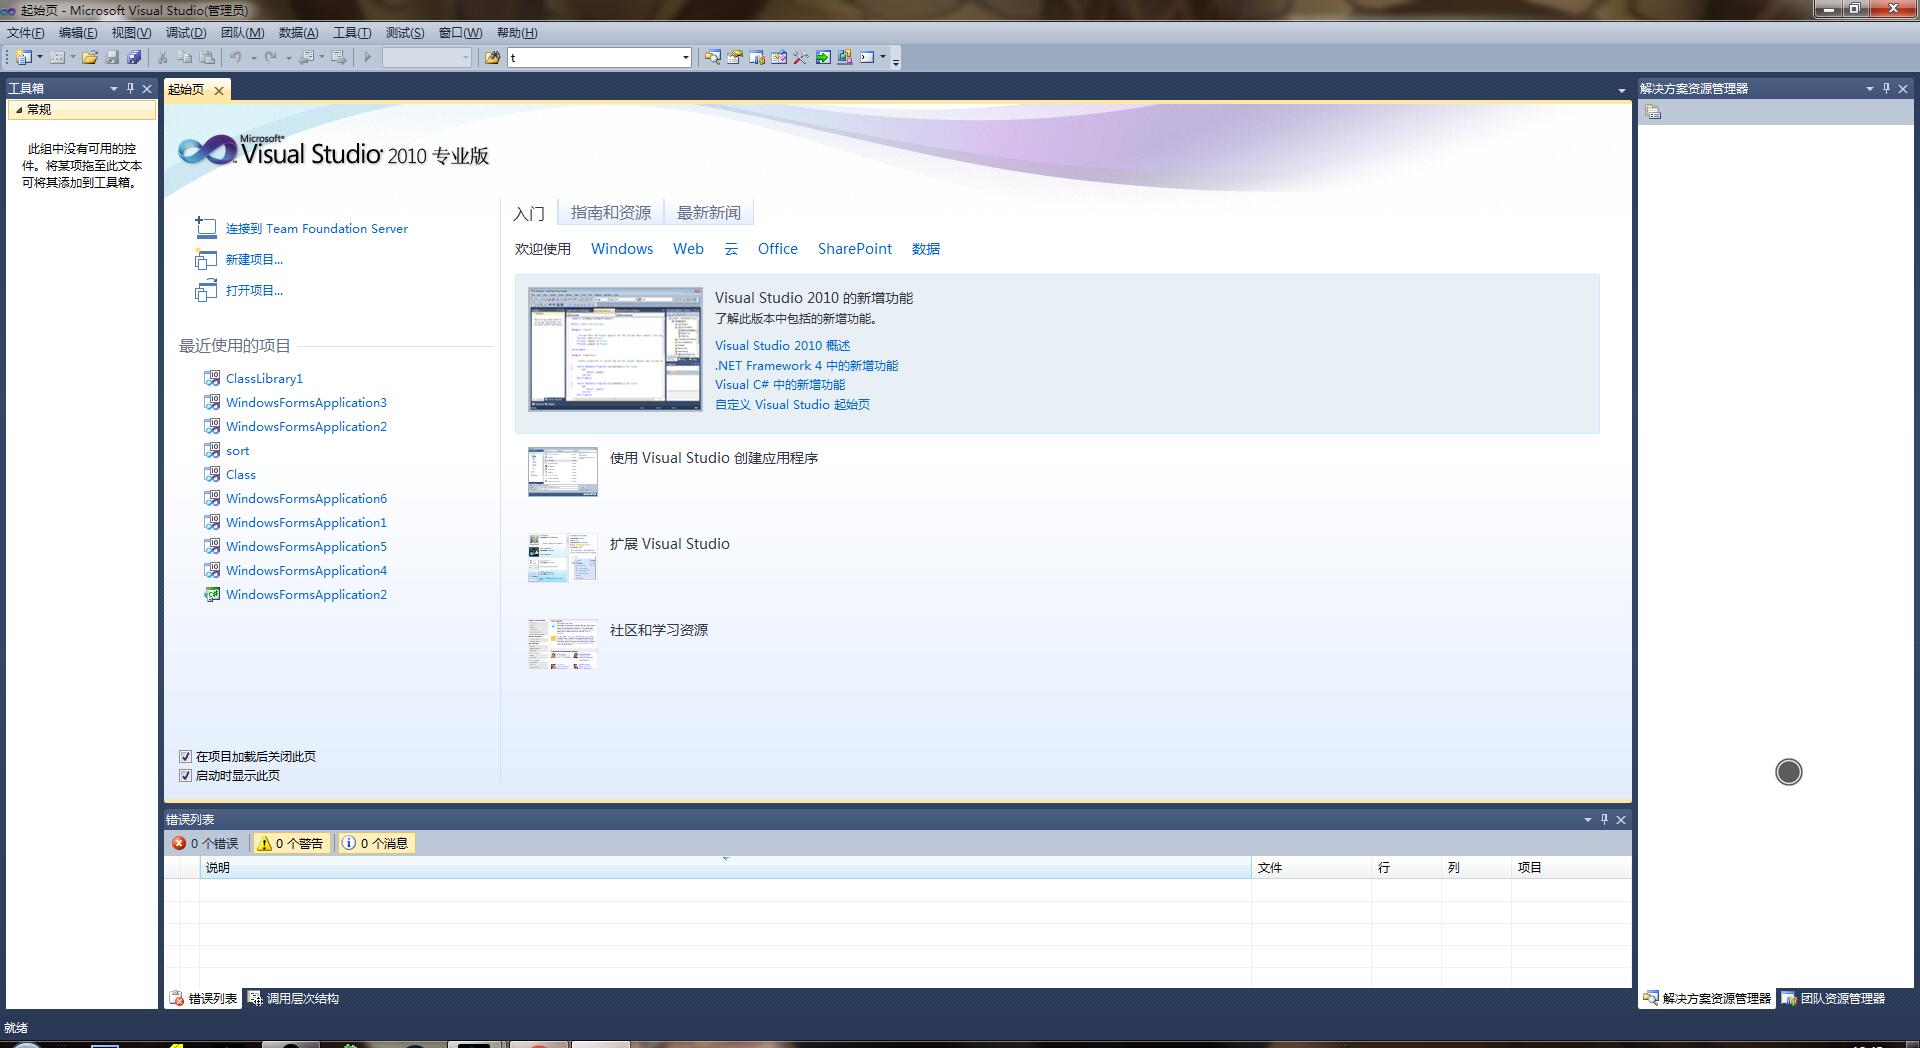Toggle the Error List auto-hide pin
This screenshot has width=1920, height=1048.
(x=1604, y=819)
